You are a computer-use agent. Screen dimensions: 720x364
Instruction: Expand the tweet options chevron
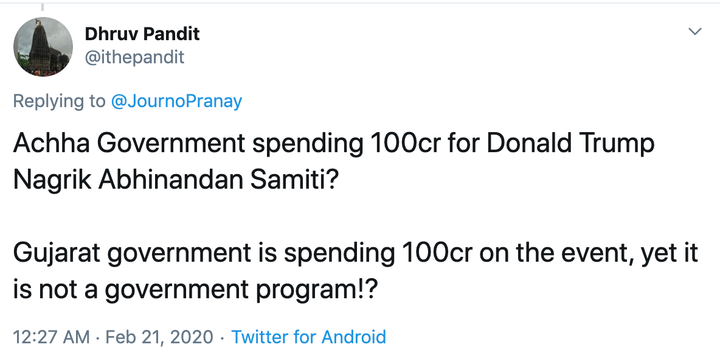click(695, 32)
